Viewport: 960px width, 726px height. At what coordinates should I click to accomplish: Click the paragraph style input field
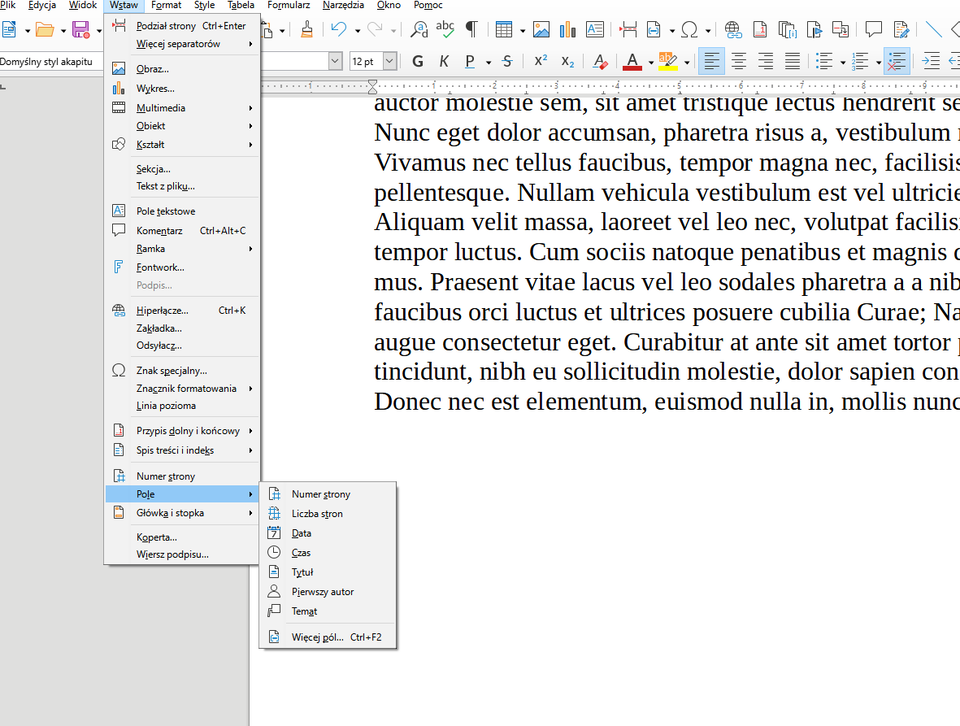(50, 61)
